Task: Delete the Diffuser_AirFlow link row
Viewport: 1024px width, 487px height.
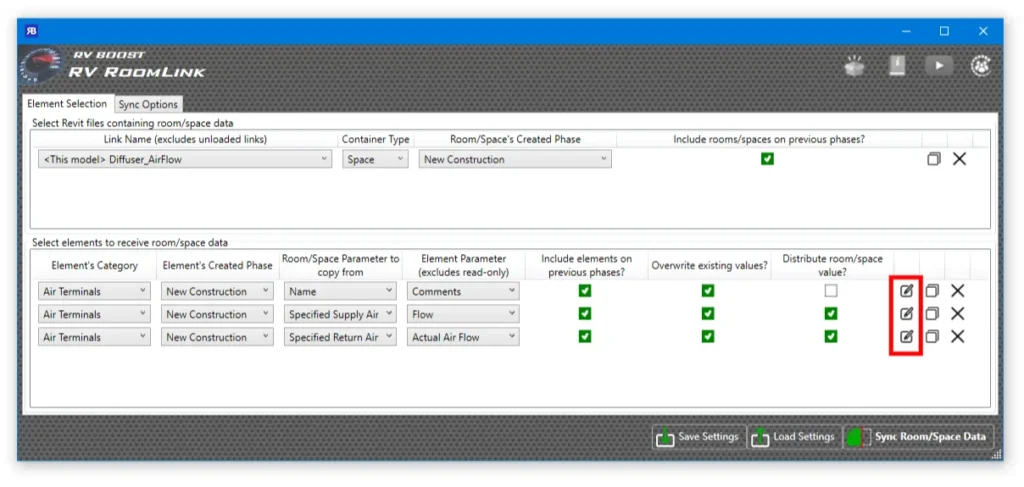Action: coord(959,159)
